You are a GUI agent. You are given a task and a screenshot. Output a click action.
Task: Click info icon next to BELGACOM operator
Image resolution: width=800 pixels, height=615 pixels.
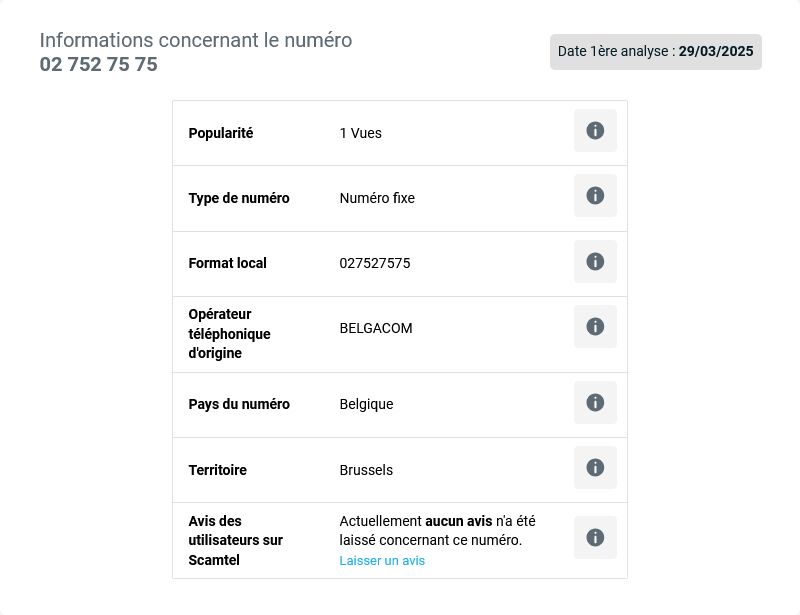[595, 327]
